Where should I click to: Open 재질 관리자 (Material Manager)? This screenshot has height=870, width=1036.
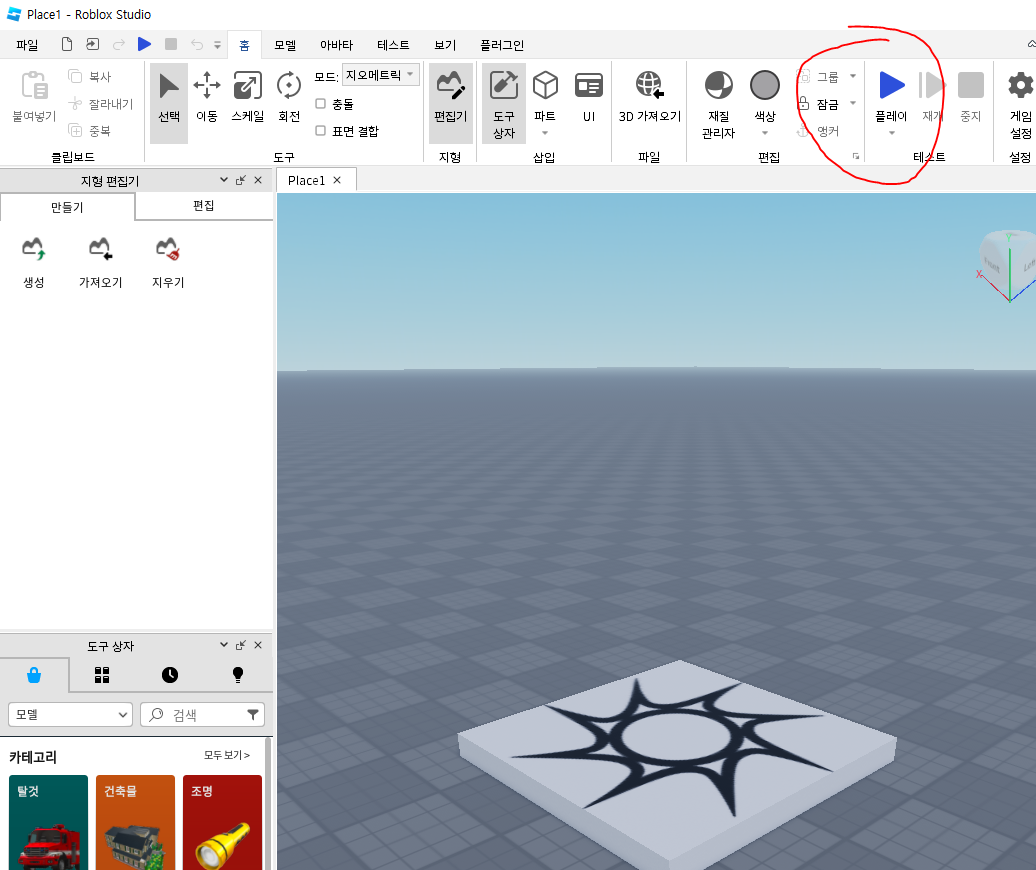(x=718, y=104)
